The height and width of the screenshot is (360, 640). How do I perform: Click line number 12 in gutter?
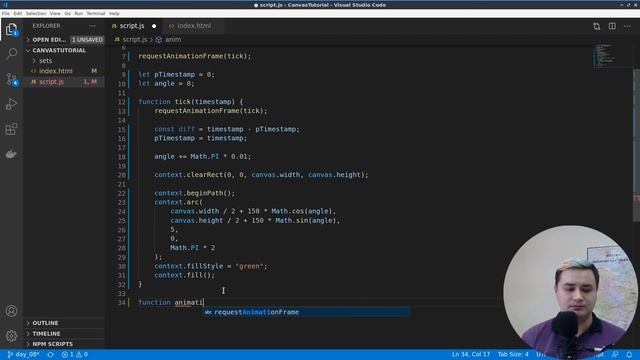122,102
